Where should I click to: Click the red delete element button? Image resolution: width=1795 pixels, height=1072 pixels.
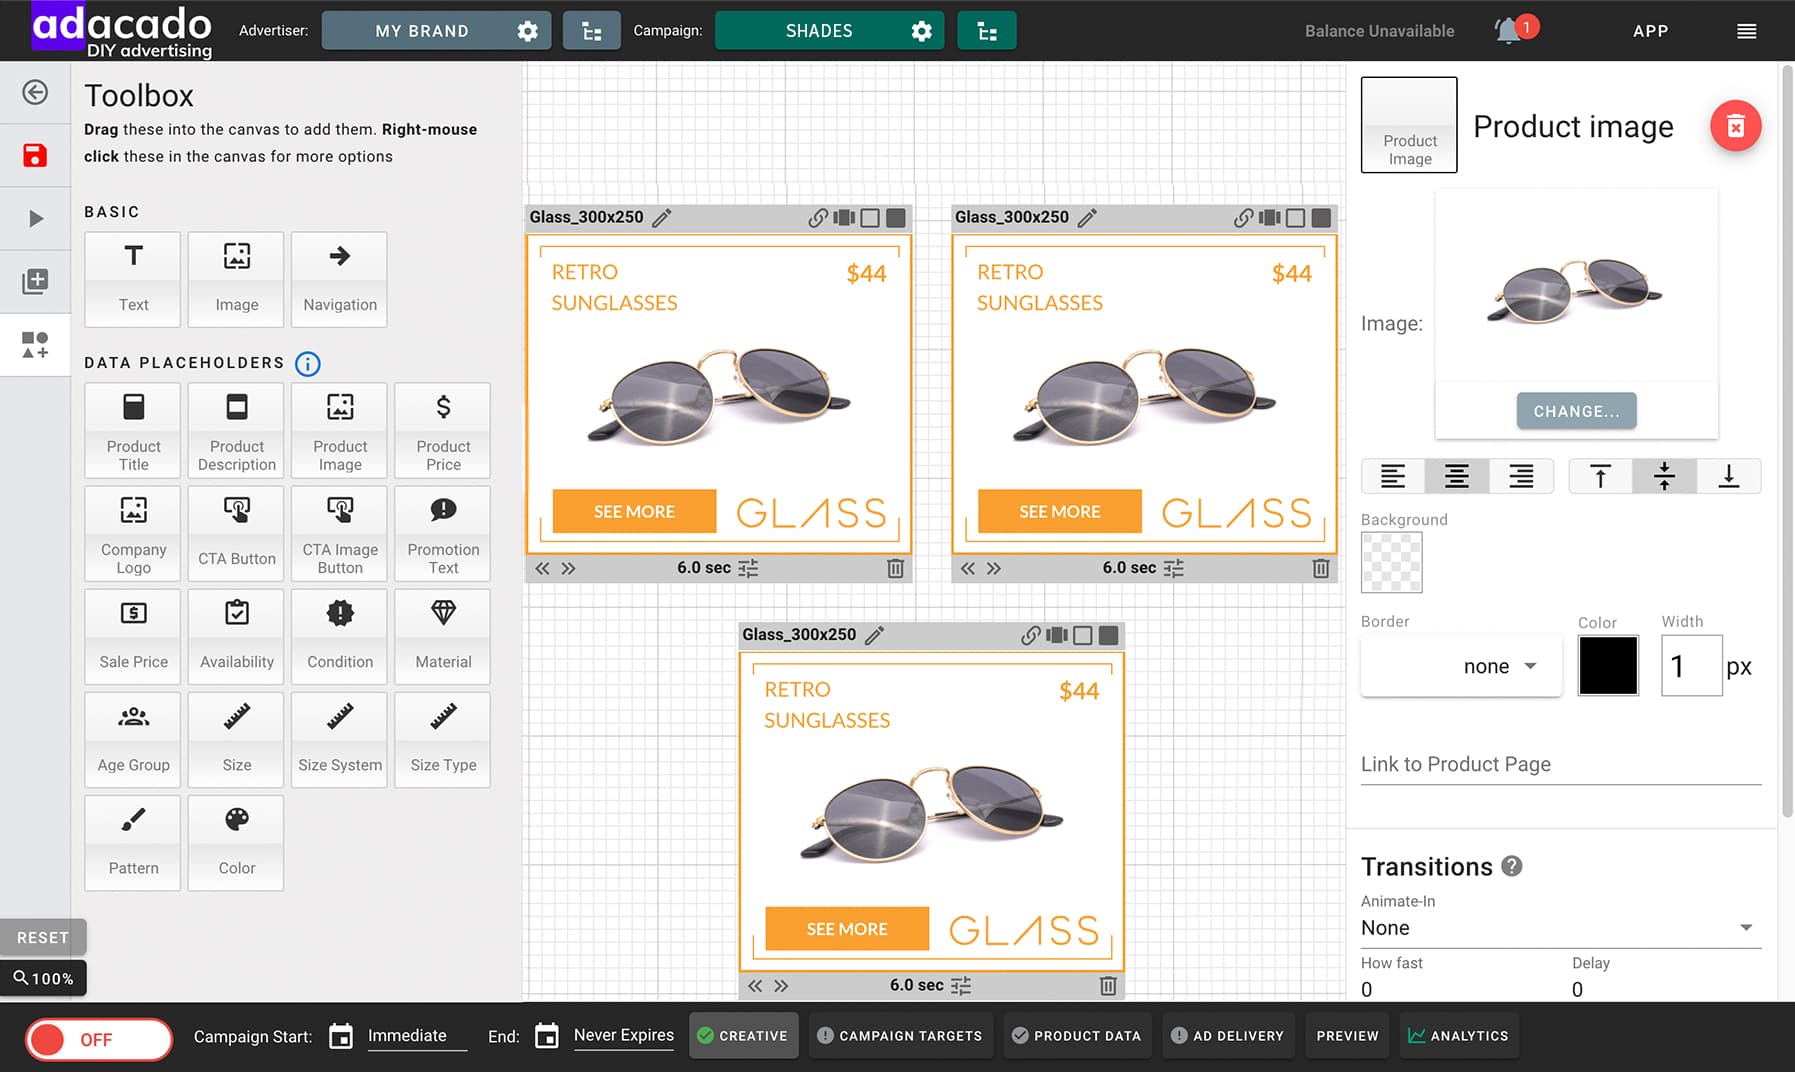pyautogui.click(x=1735, y=127)
